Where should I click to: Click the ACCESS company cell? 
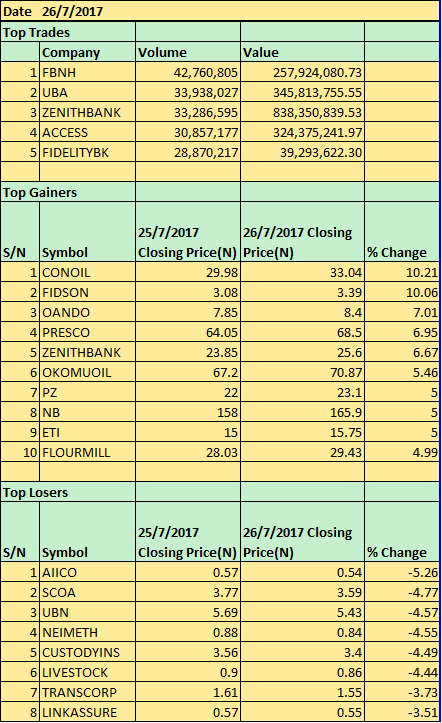[88, 132]
